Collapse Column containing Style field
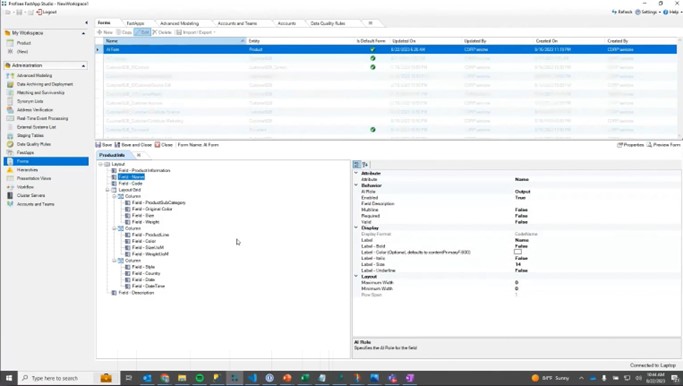683x386 pixels. (115, 261)
